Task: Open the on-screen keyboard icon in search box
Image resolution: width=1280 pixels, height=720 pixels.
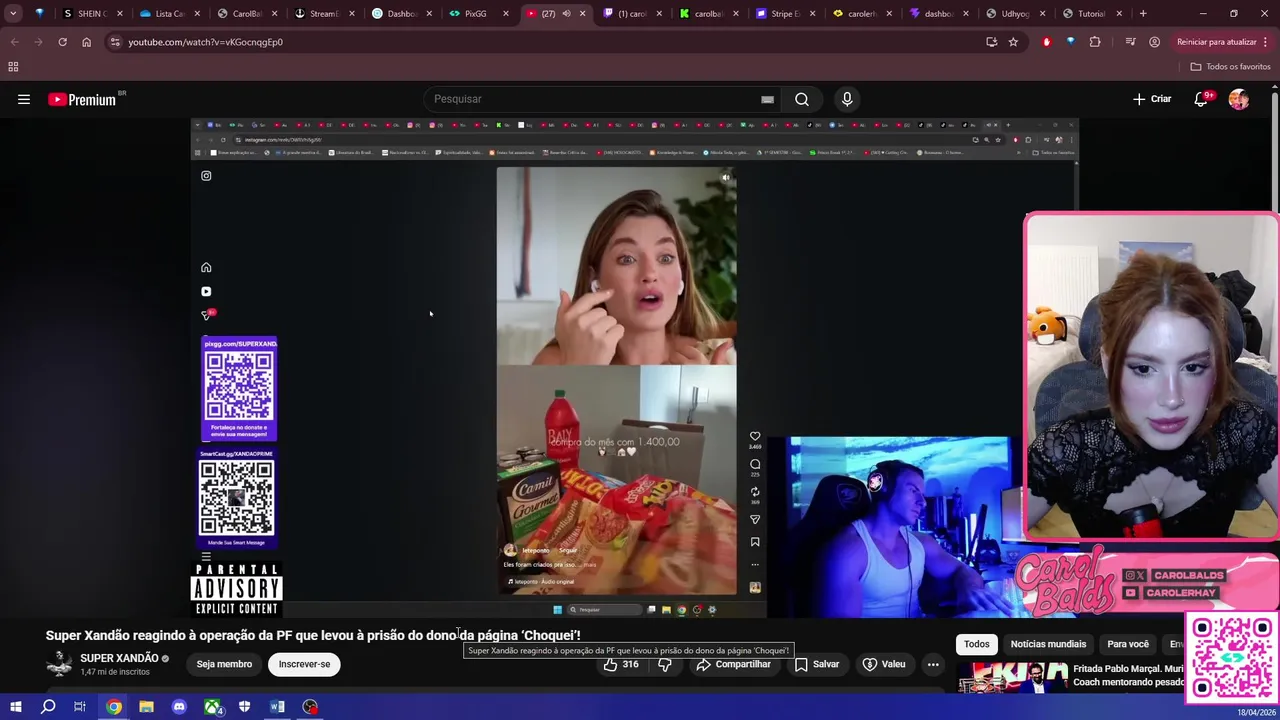Action: pos(767,99)
